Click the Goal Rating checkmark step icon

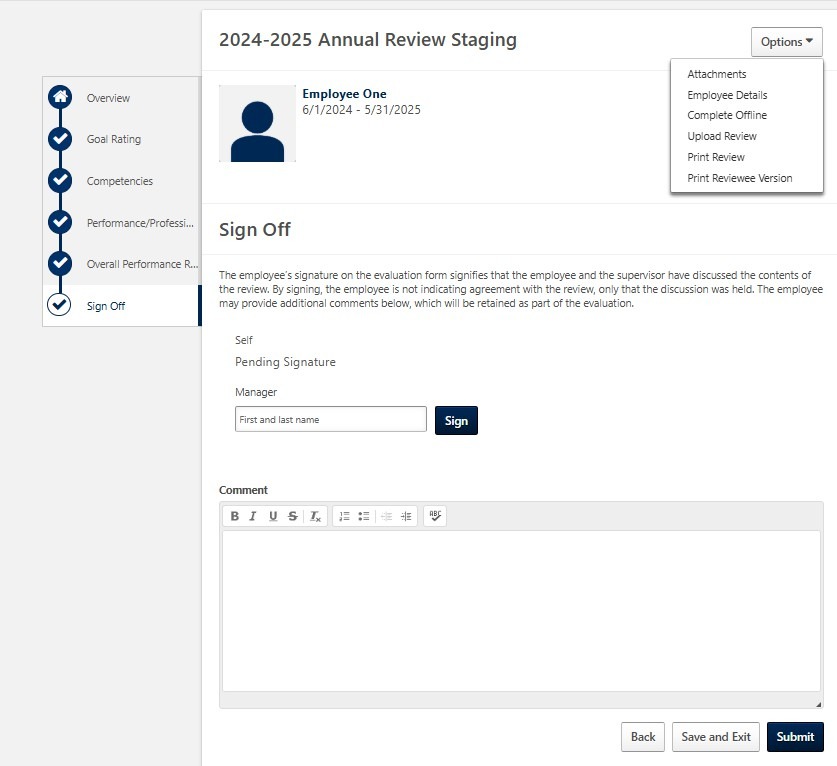click(x=60, y=139)
